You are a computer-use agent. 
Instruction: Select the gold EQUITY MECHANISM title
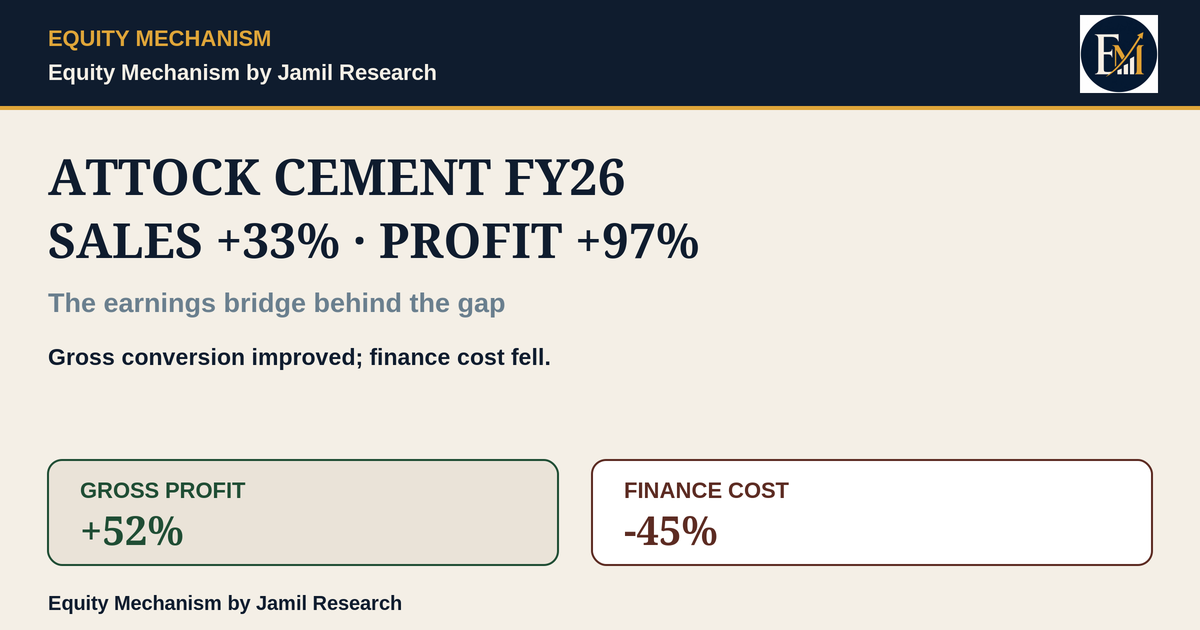tap(159, 39)
